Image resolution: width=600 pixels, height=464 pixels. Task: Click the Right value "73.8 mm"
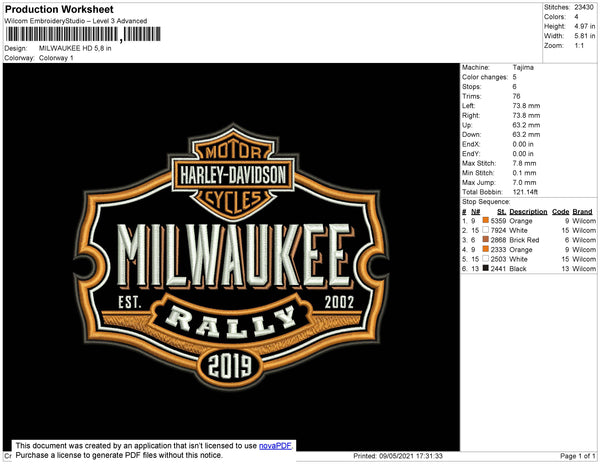(x=526, y=116)
